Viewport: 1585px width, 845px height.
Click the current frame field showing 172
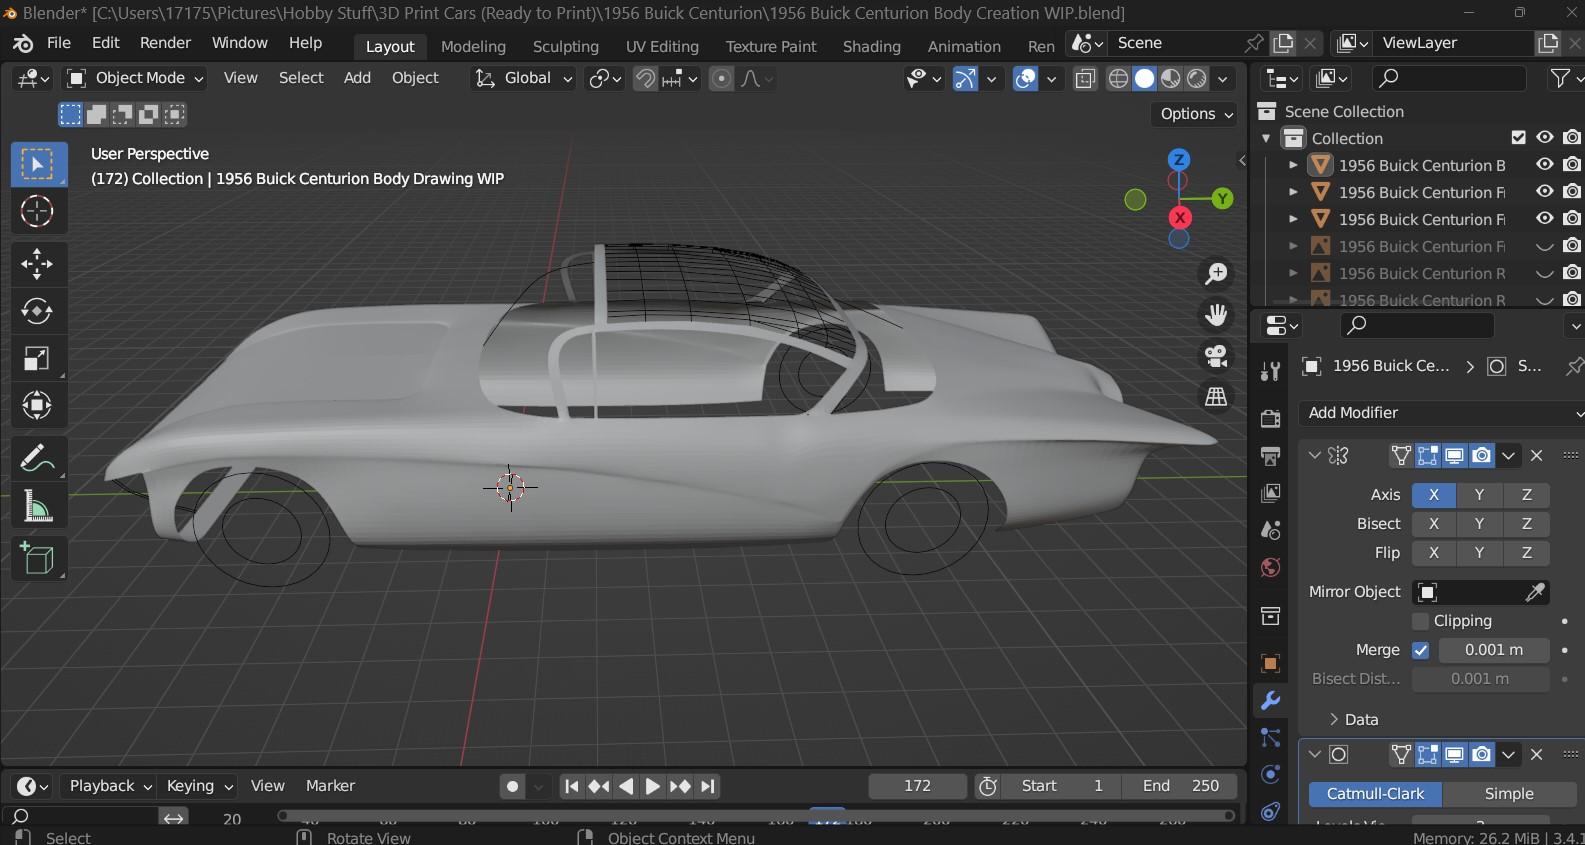[x=917, y=786]
